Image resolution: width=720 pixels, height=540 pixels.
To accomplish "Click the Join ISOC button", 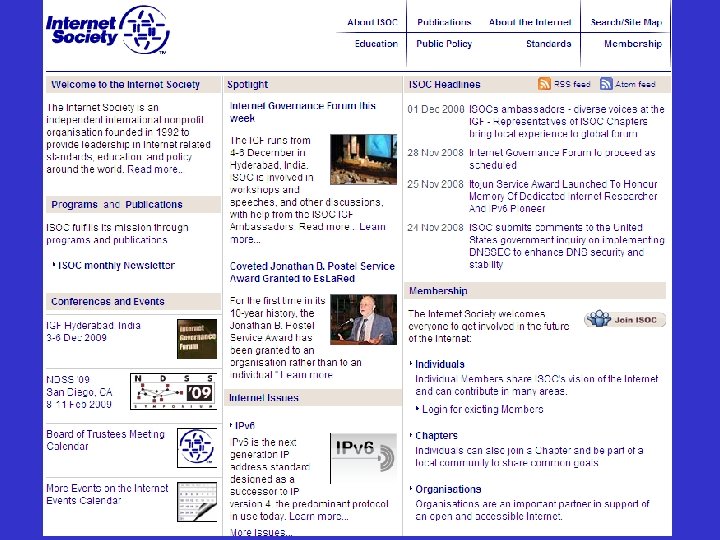I will pyautogui.click(x=624, y=319).
